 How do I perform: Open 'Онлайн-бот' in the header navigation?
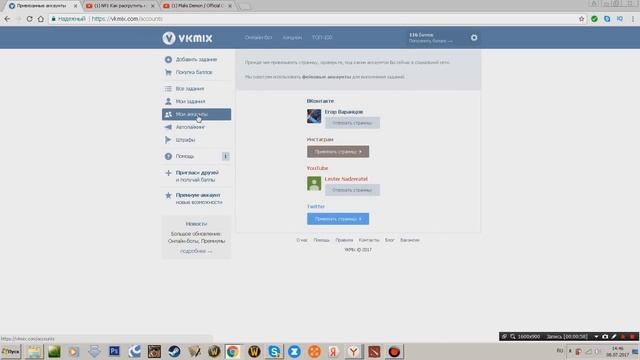pos(258,38)
